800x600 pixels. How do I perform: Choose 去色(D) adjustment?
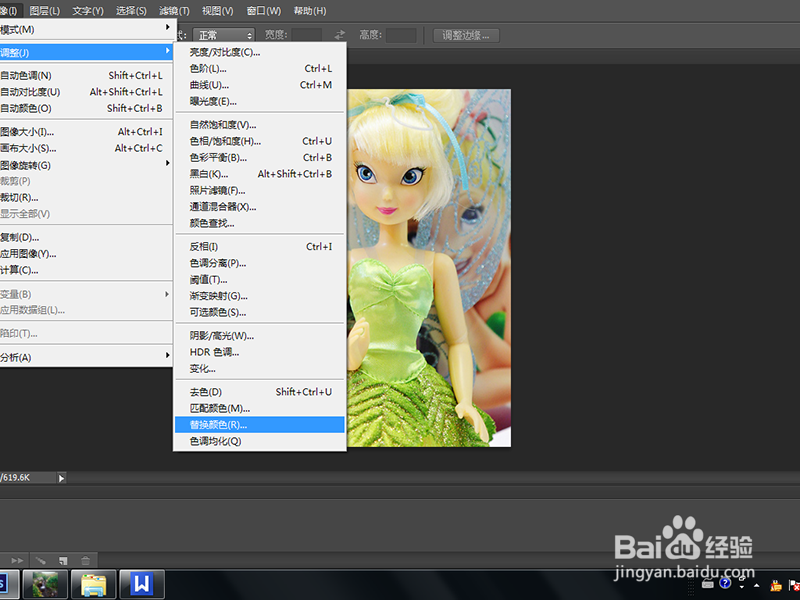tap(260, 391)
